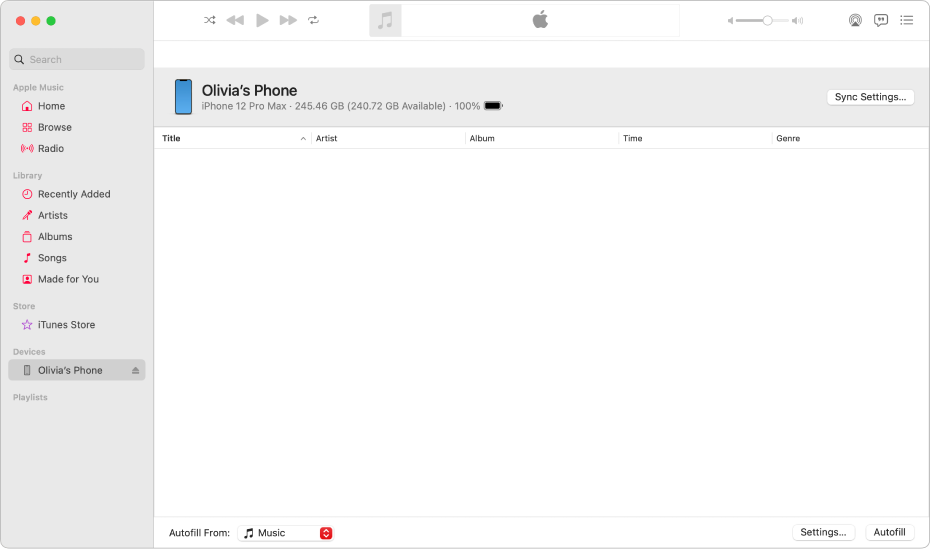
Task: Open Sync Settings for the device
Action: (x=870, y=97)
